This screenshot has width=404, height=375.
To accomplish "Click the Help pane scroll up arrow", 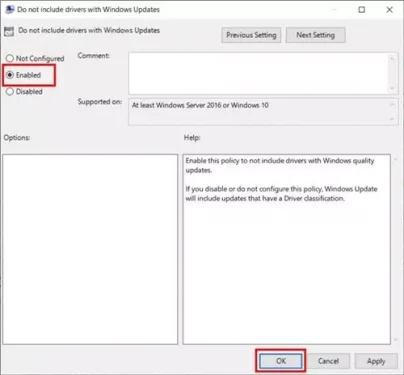I will coord(396,160).
